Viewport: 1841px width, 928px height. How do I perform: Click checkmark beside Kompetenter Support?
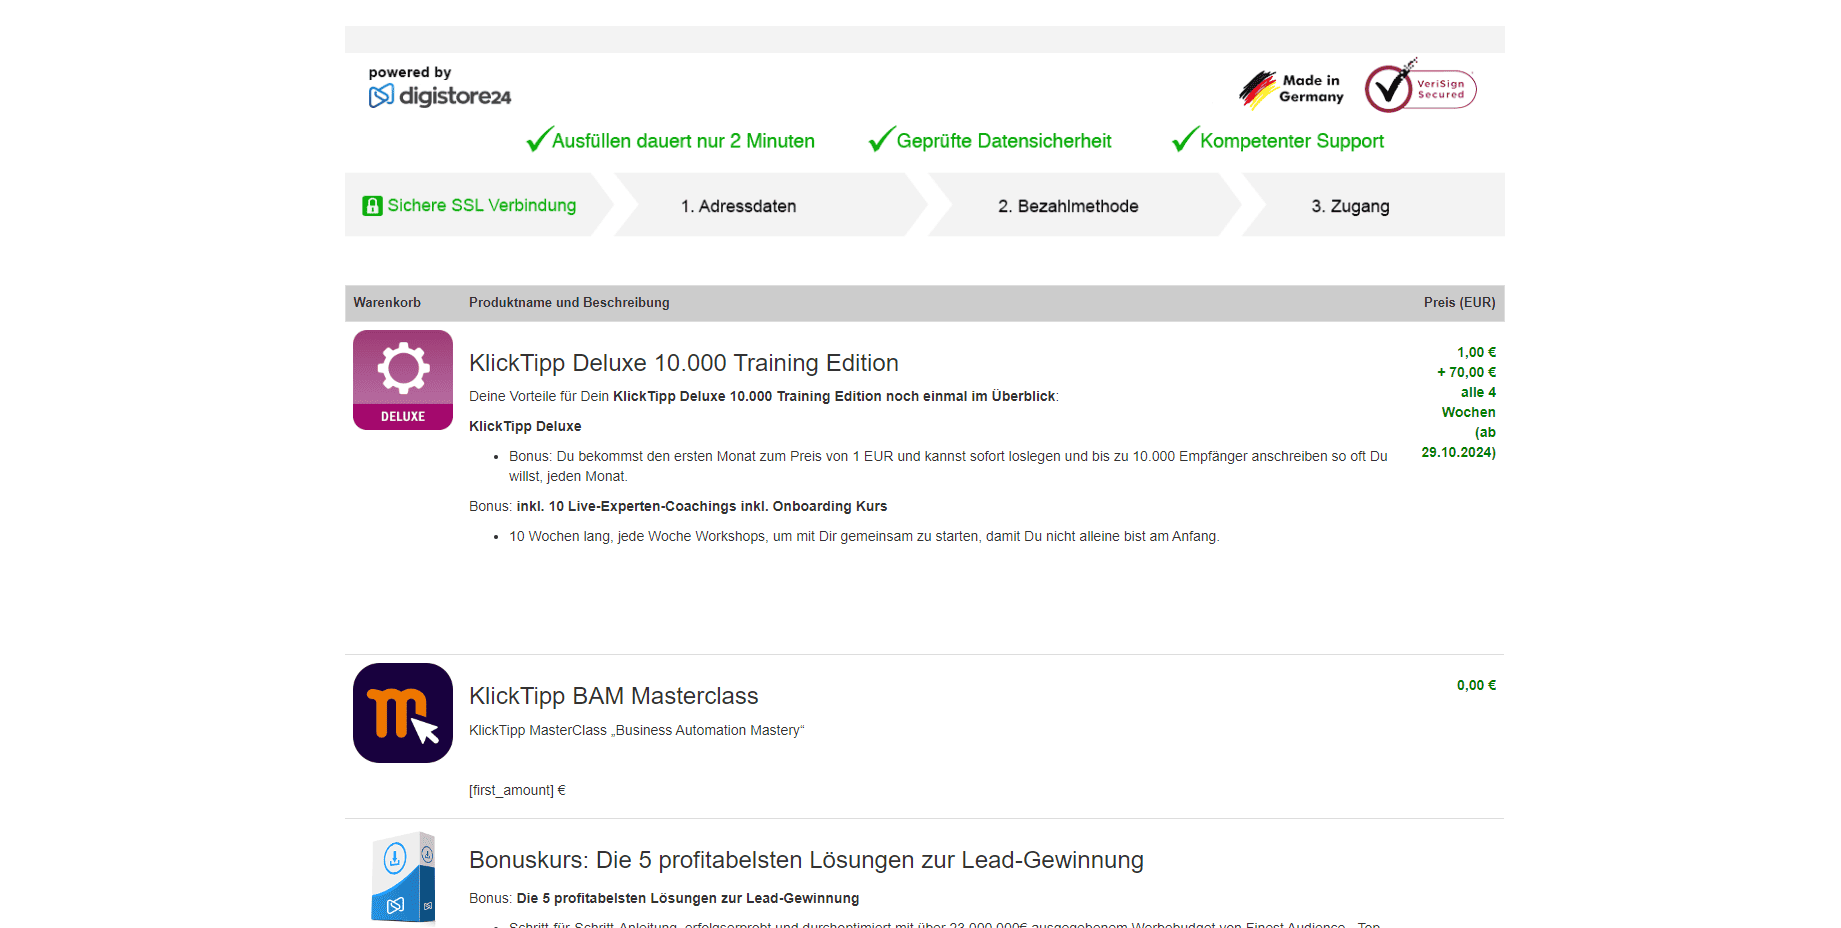(1185, 139)
